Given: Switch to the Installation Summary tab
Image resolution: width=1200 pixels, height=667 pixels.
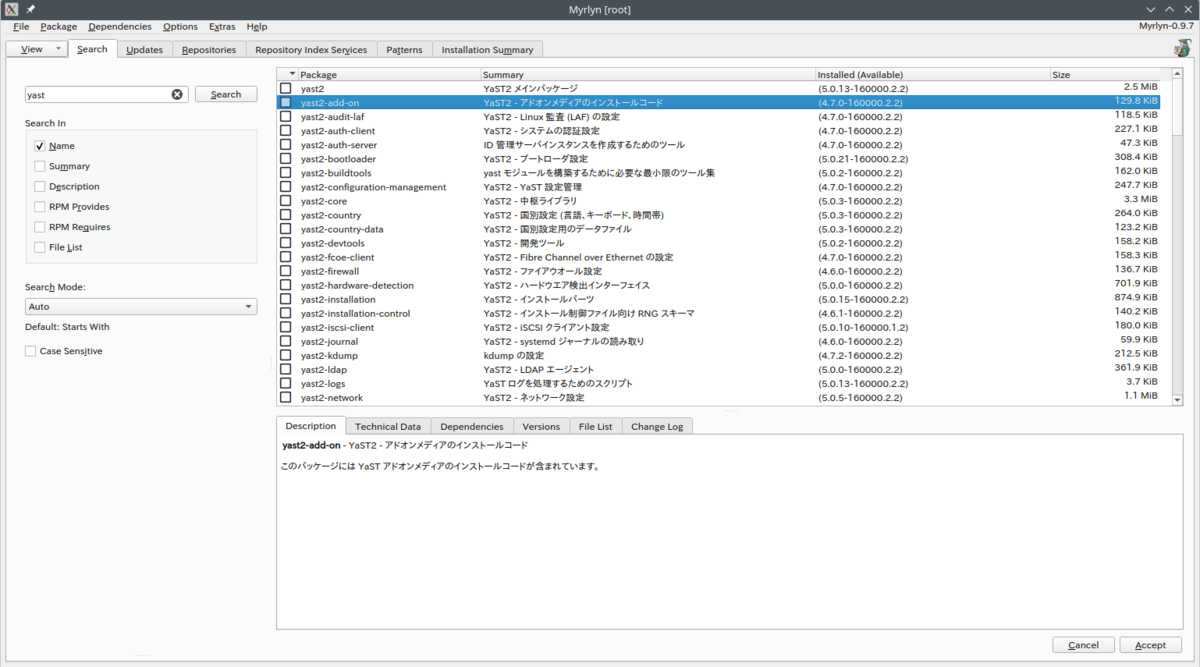Looking at the screenshot, I should tap(487, 49).
